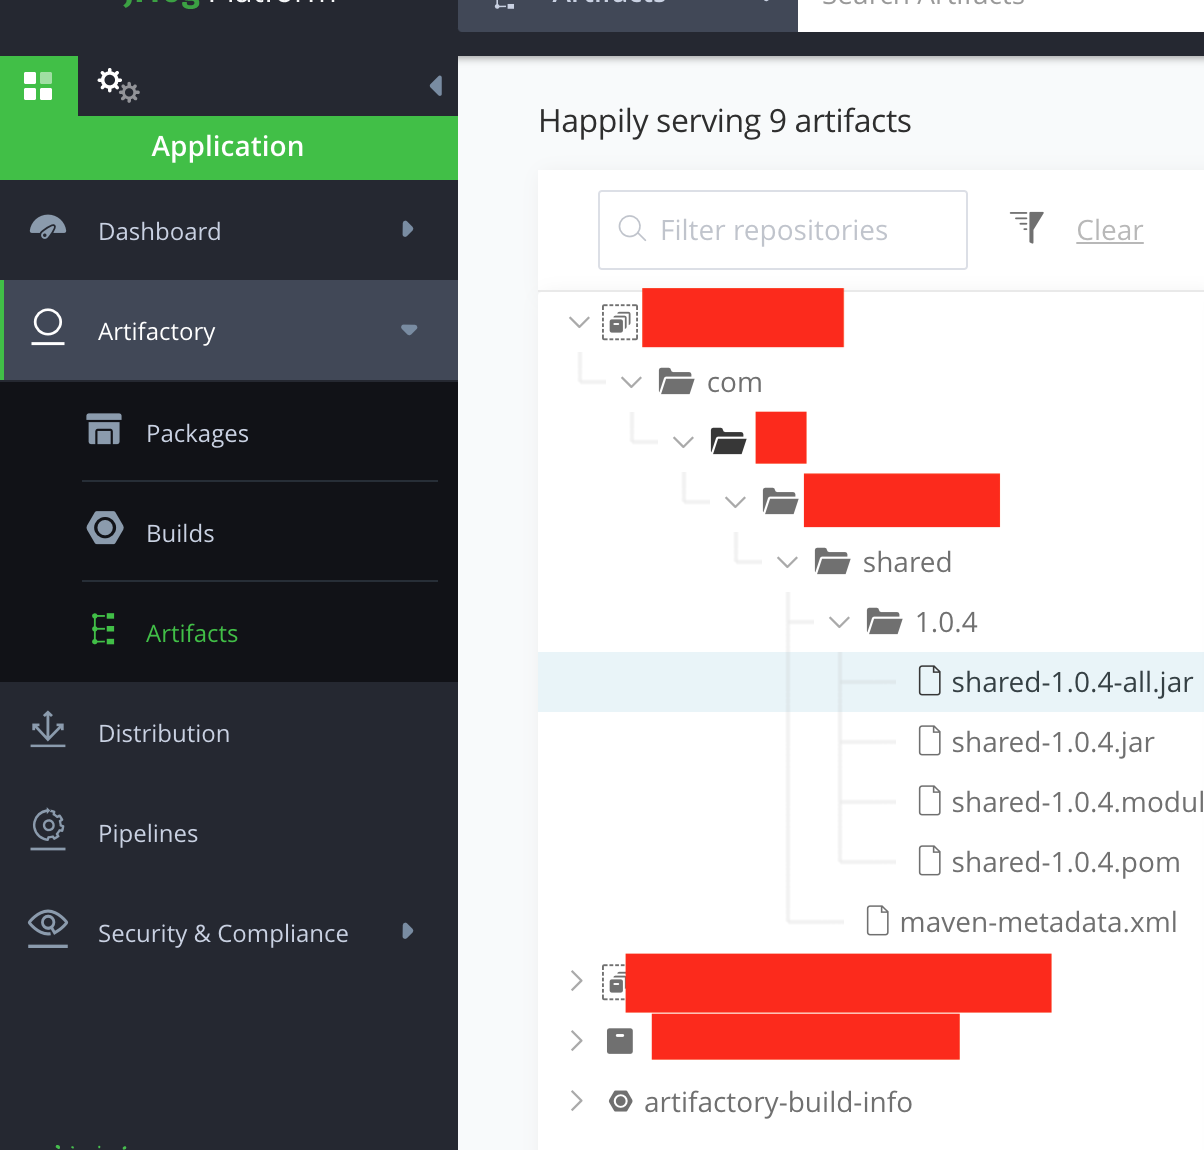The image size is (1204, 1150).
Task: Collapse the shared folder chevron
Action: coord(787,562)
